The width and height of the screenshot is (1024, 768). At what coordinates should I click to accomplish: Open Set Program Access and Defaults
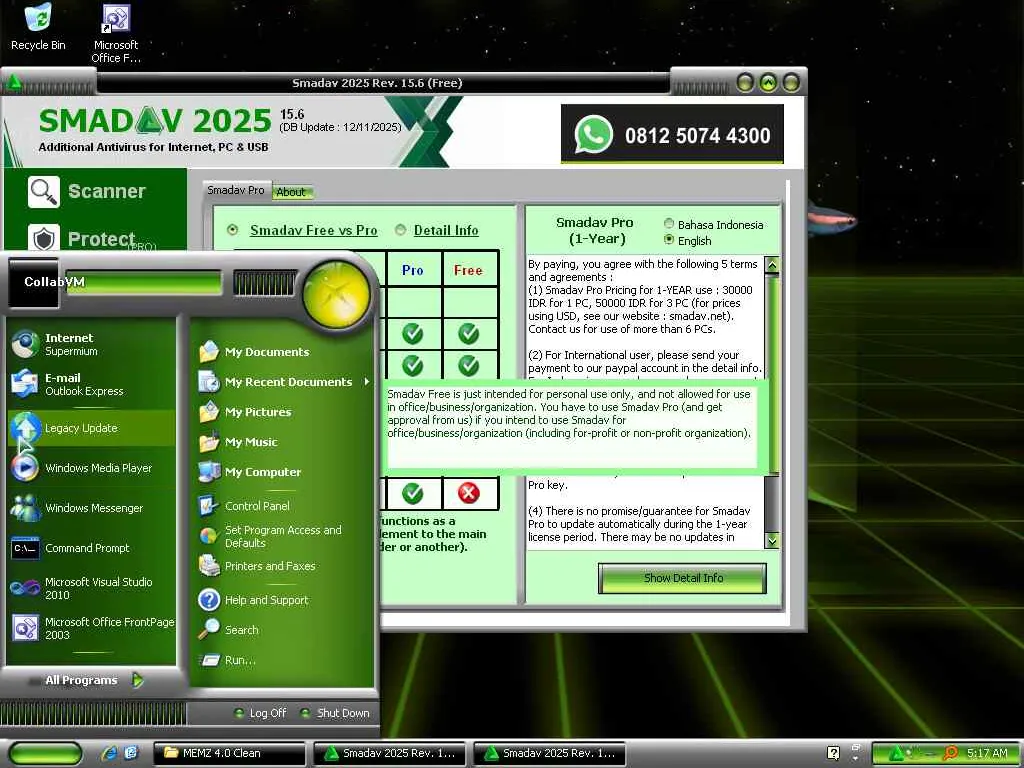point(282,536)
